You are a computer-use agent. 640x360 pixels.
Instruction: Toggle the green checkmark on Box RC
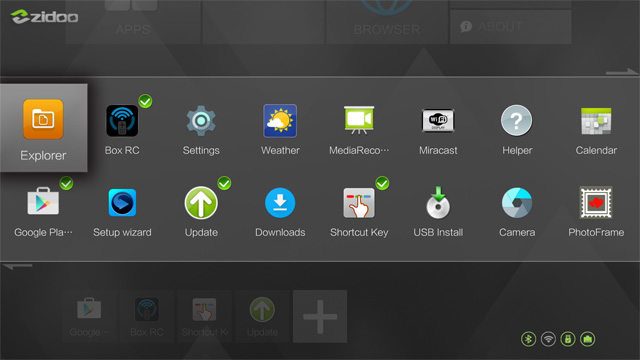pyautogui.click(x=145, y=101)
